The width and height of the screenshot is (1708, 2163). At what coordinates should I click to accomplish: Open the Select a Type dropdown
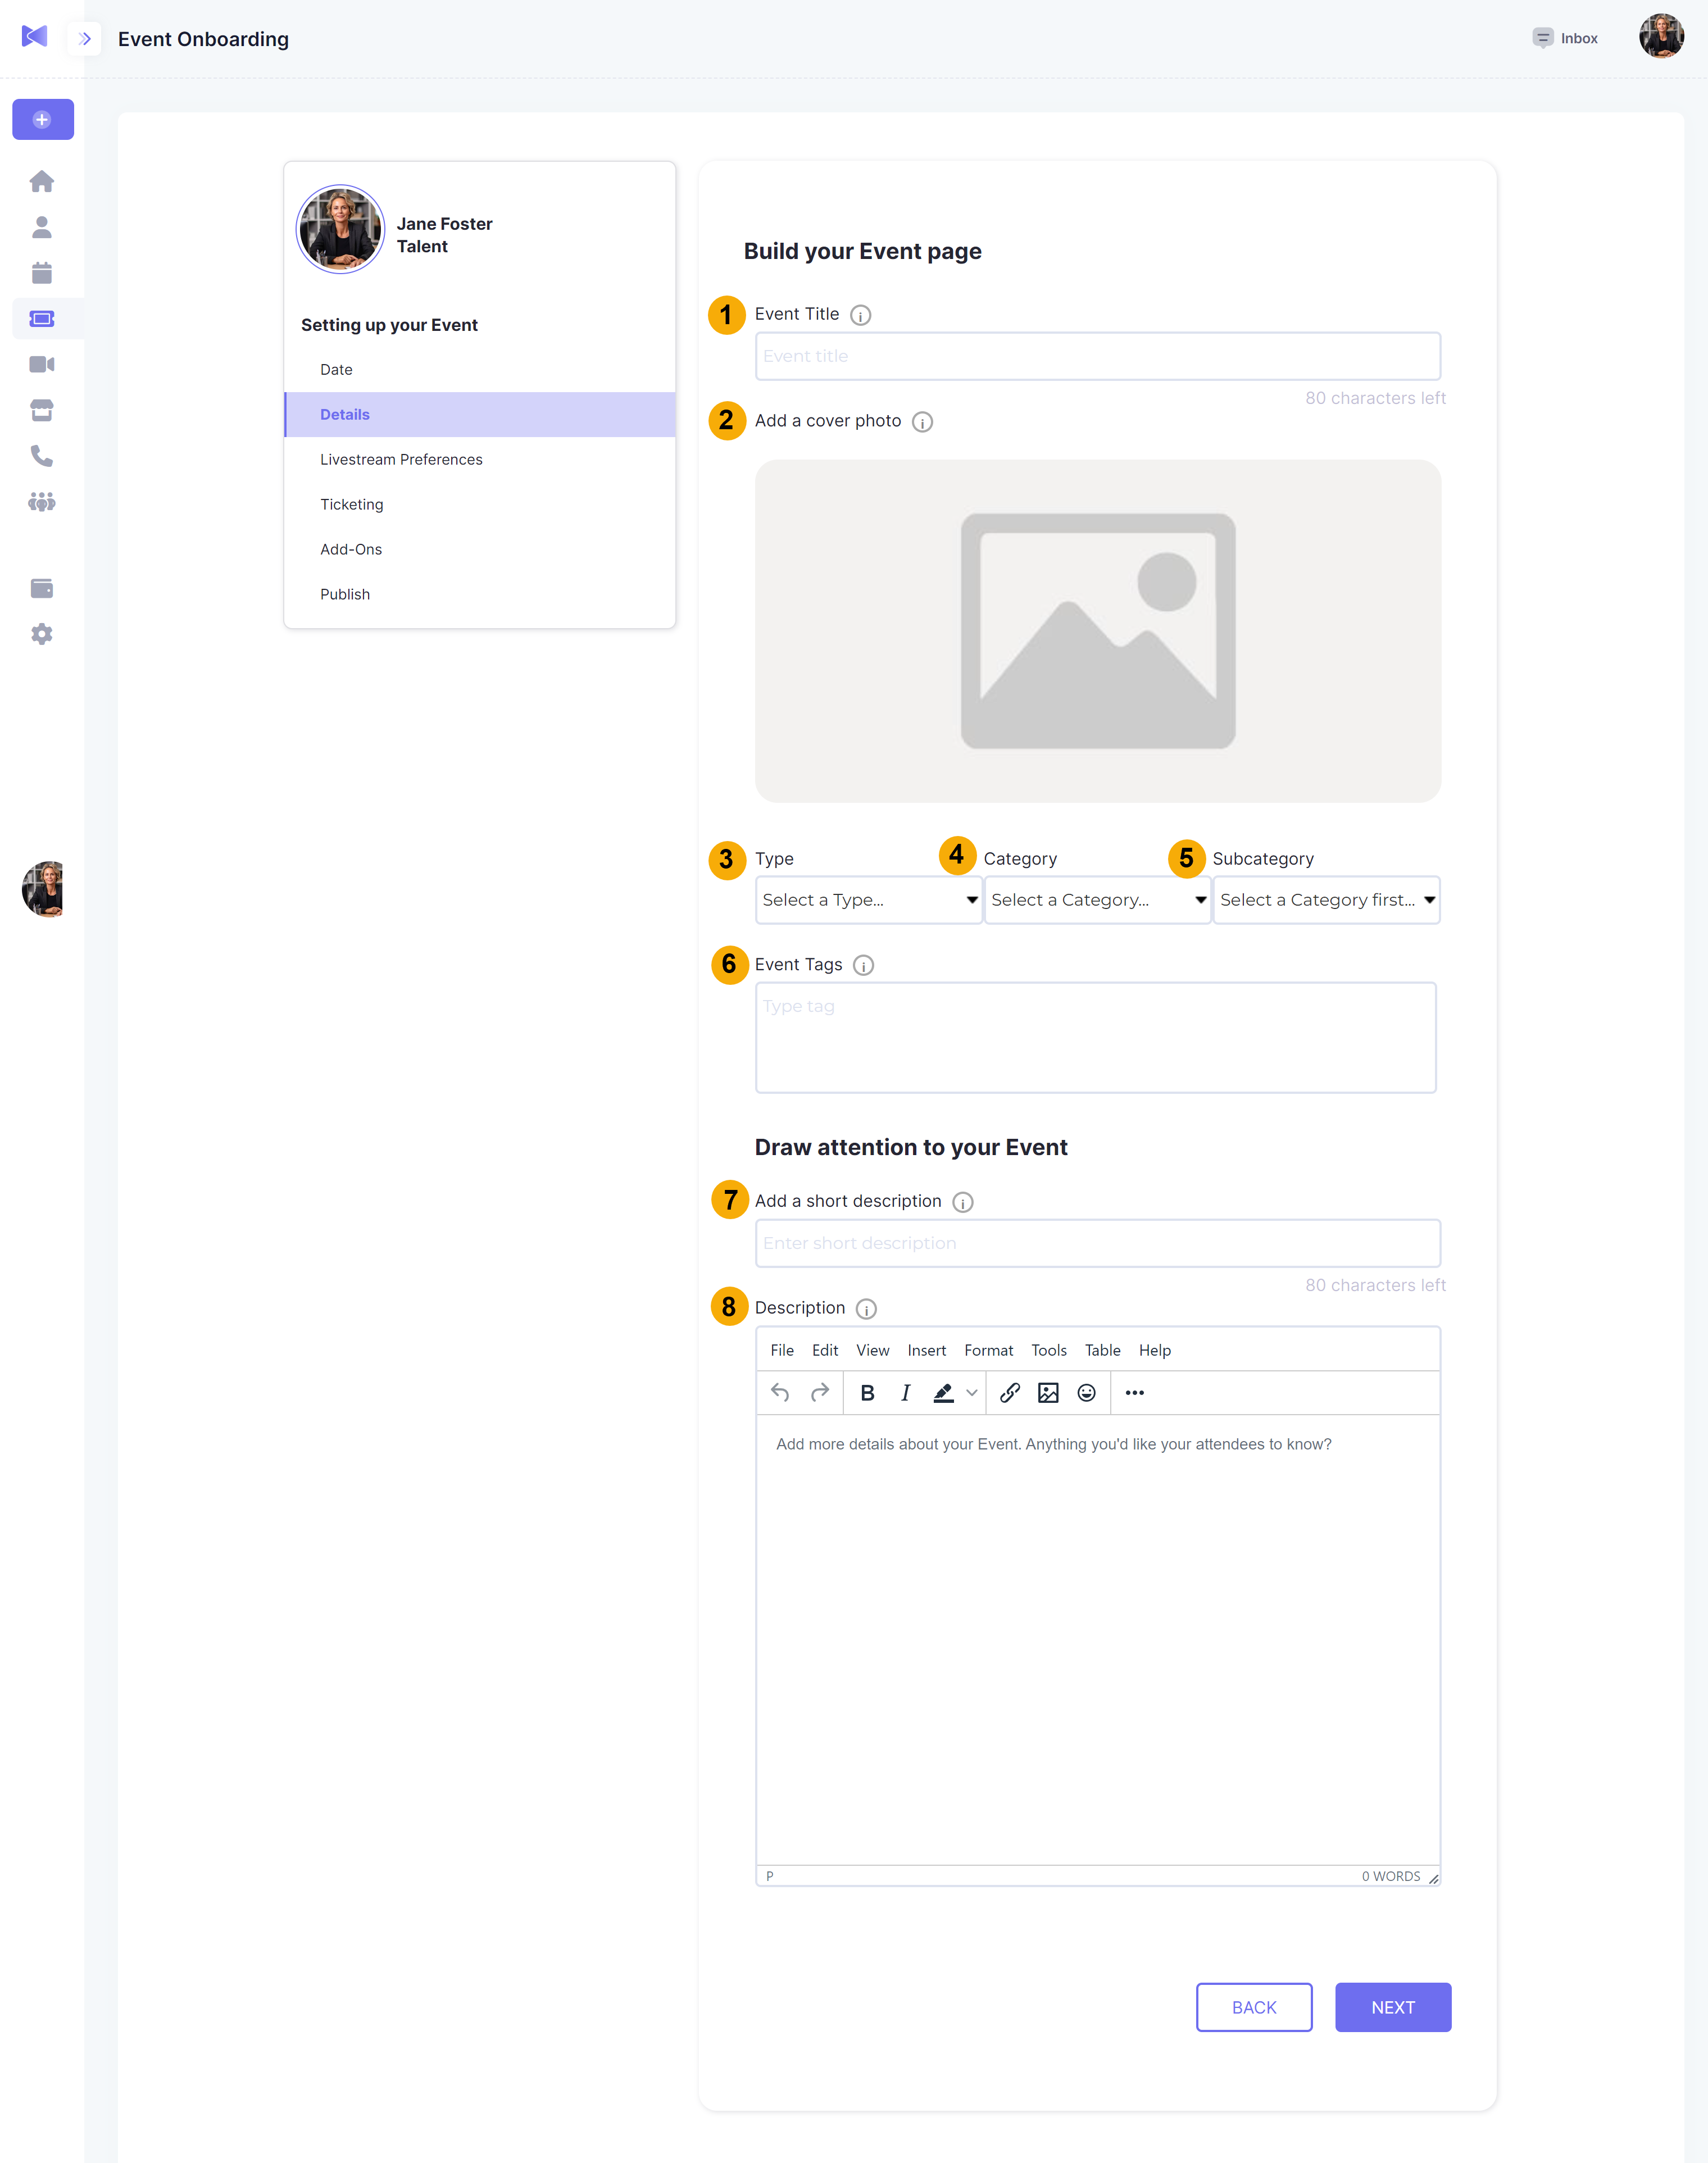868,900
